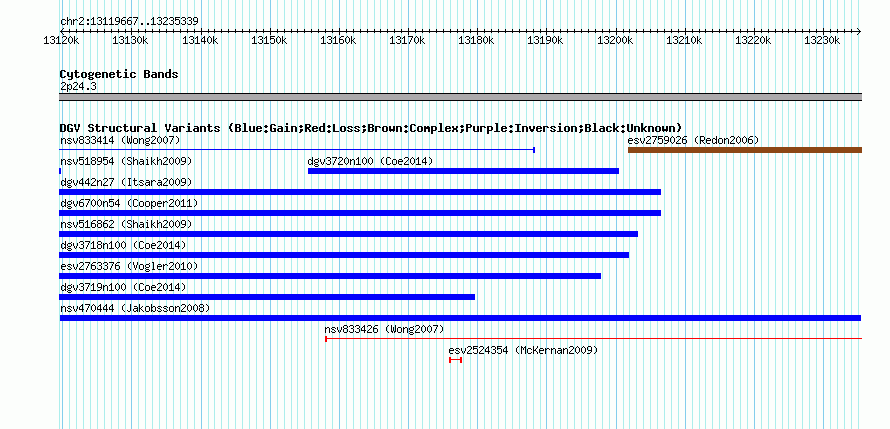Click the Cytogenetic Bands track title

[x=119, y=74]
